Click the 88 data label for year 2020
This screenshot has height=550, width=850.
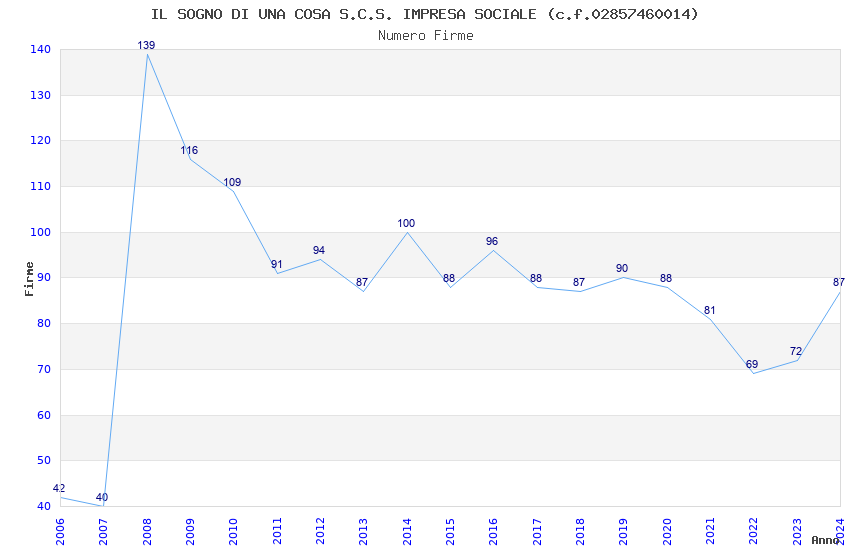pos(666,278)
